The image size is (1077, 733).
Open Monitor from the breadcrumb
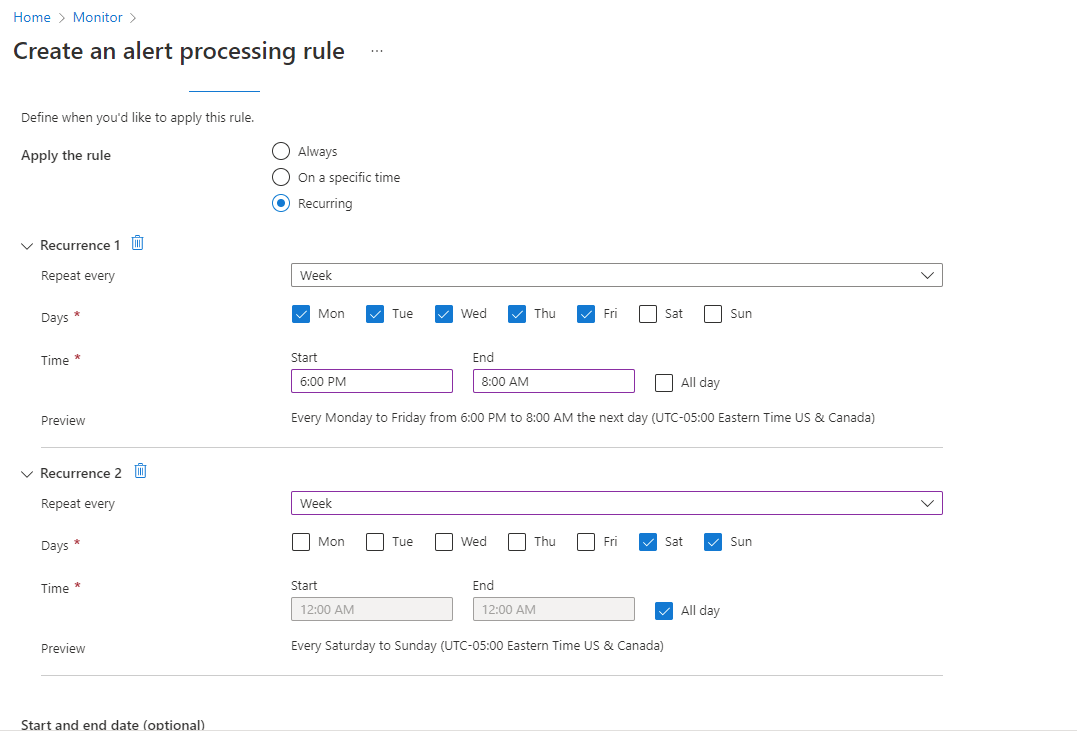[x=97, y=16]
